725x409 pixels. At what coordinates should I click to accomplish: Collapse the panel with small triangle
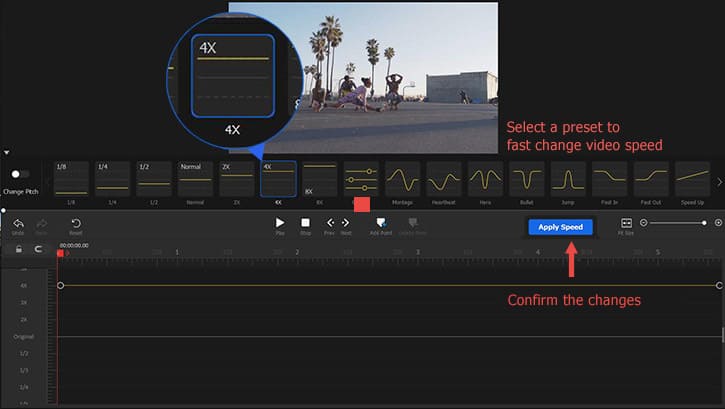6,153
